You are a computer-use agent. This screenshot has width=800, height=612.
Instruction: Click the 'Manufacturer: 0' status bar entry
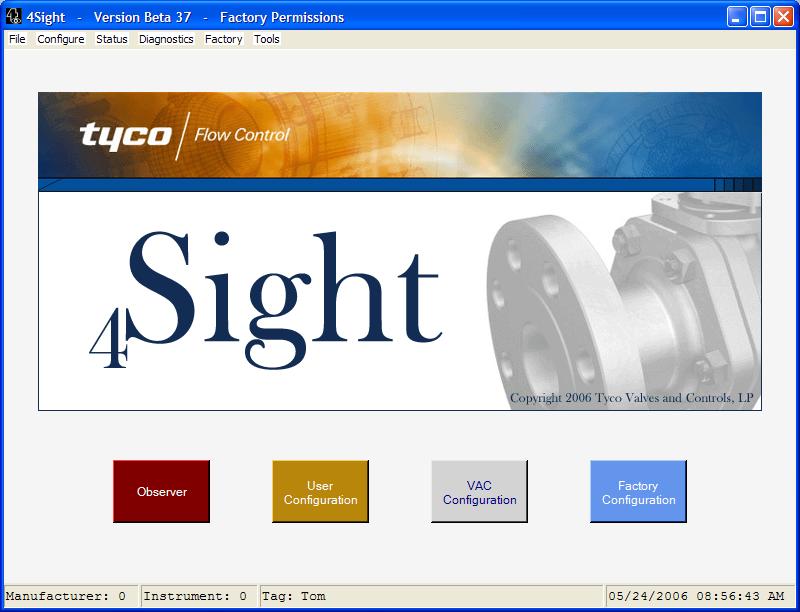(x=70, y=596)
